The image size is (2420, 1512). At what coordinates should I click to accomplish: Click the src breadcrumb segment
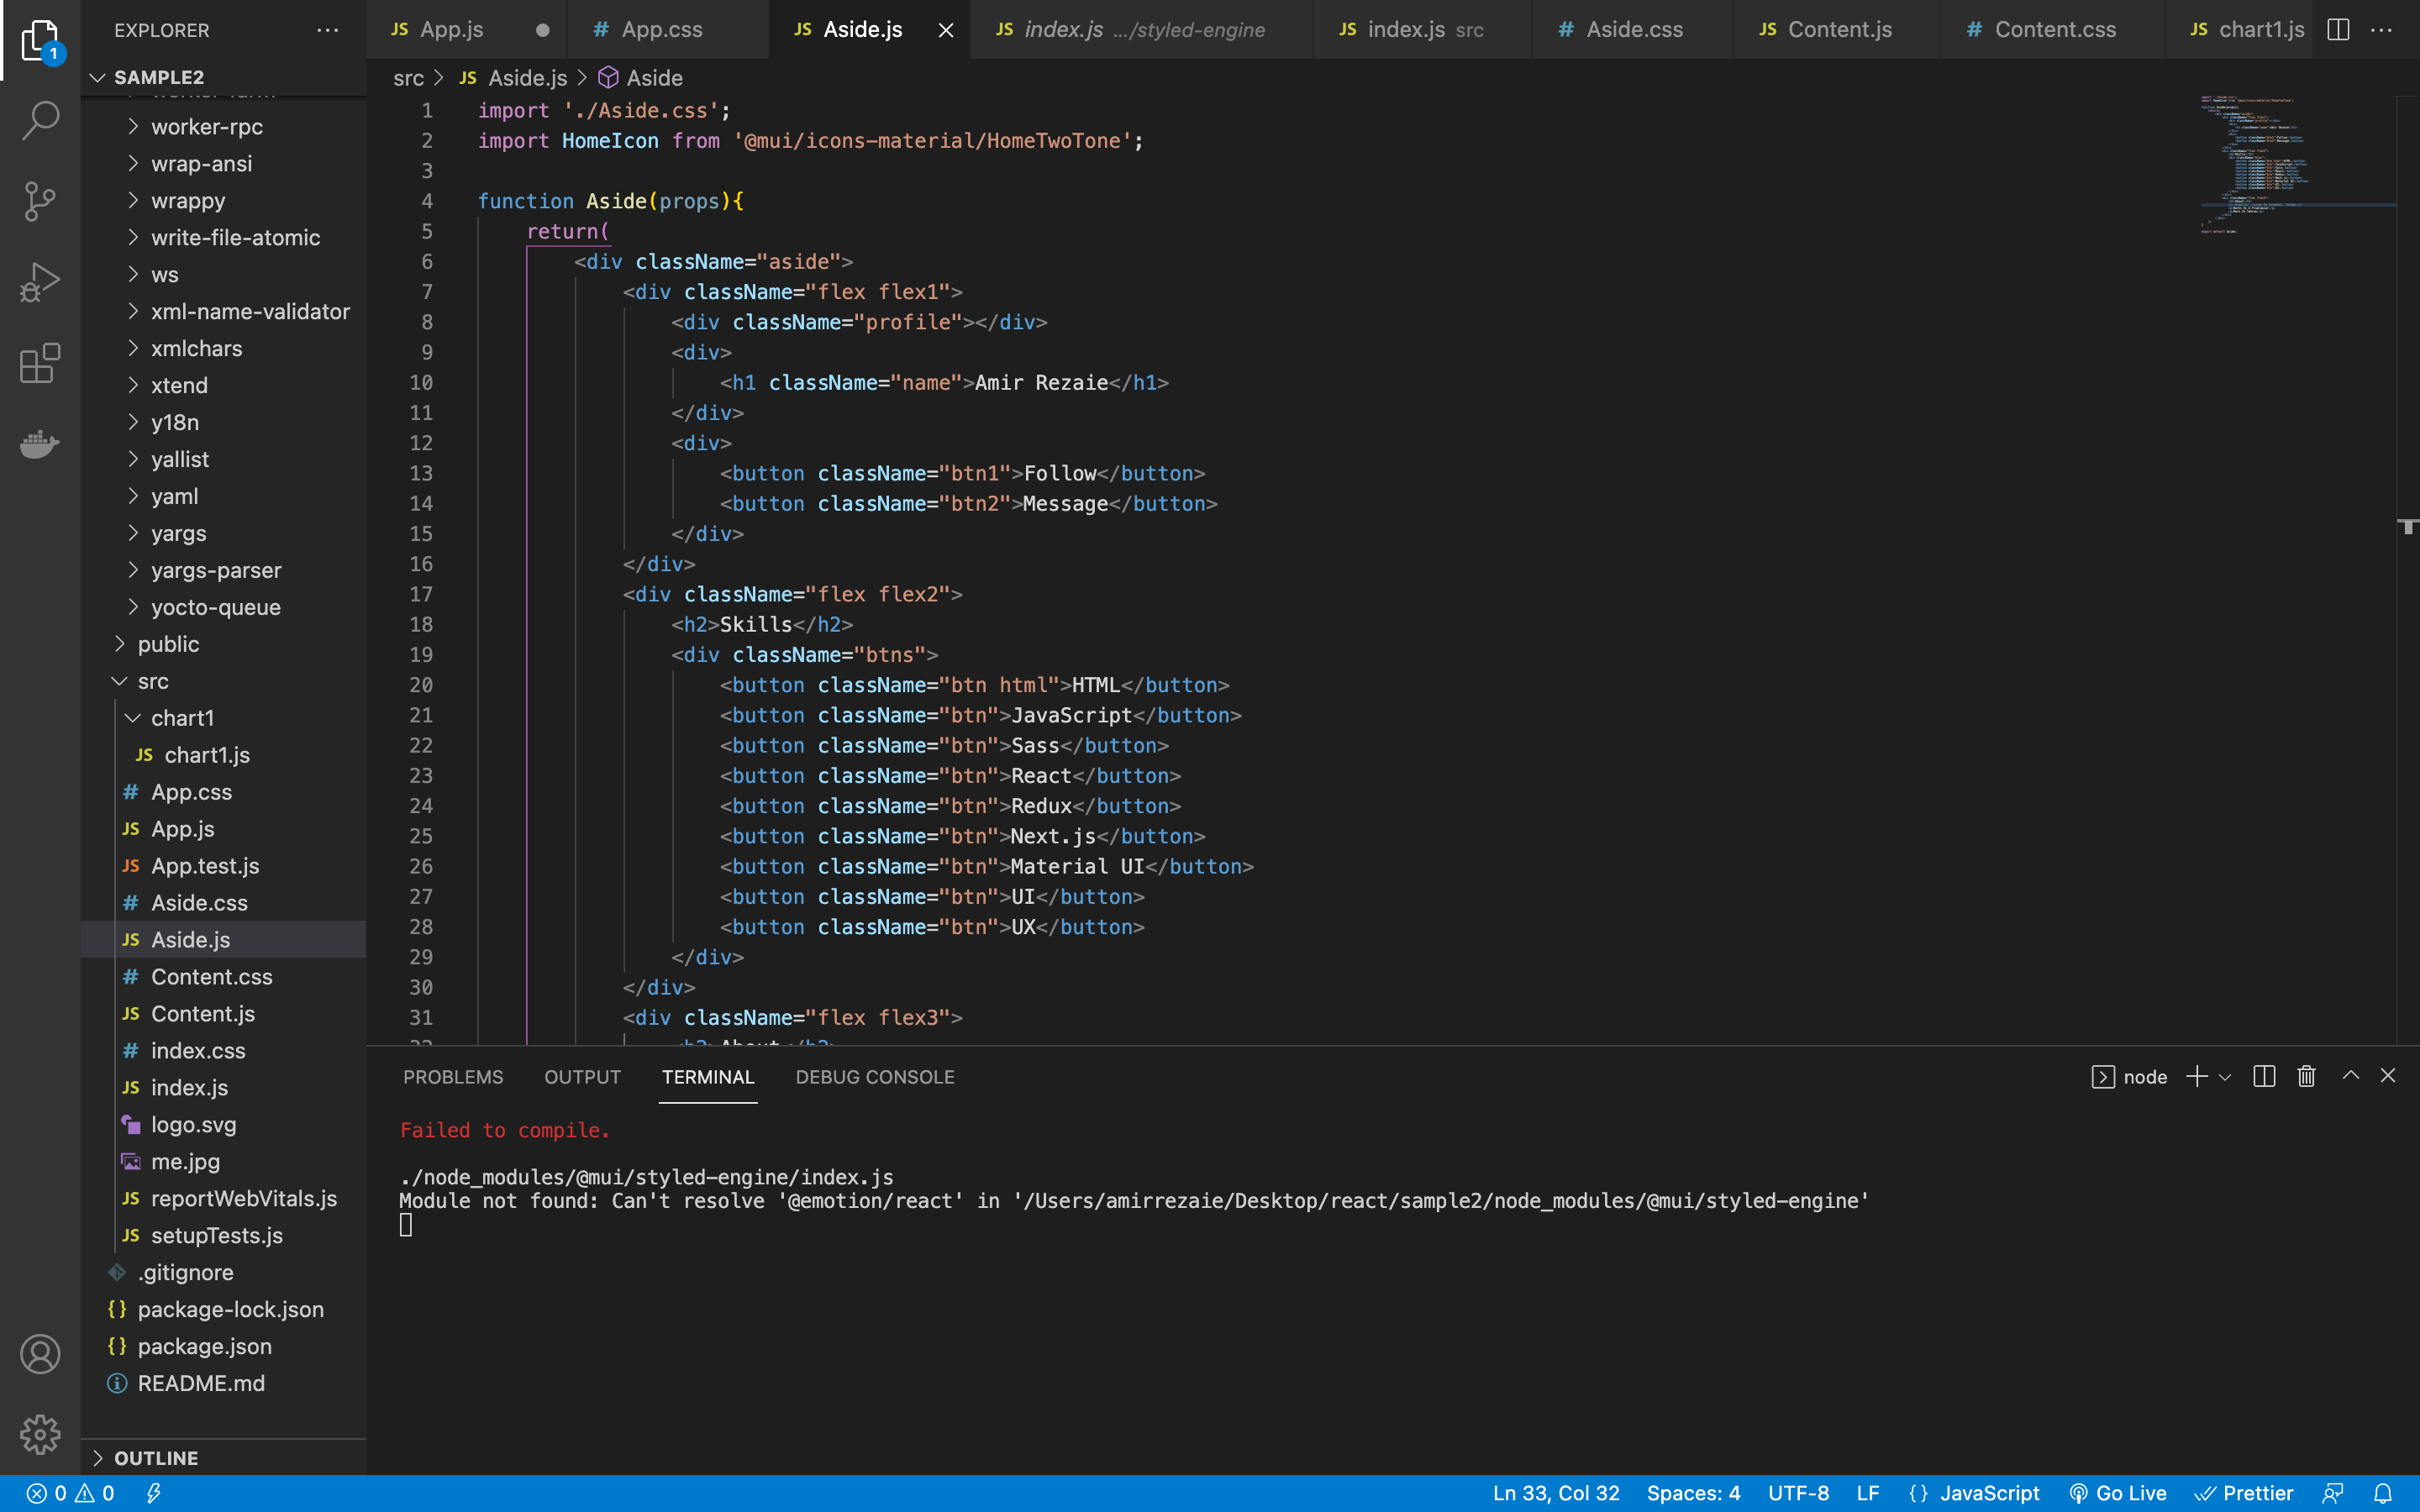point(408,78)
